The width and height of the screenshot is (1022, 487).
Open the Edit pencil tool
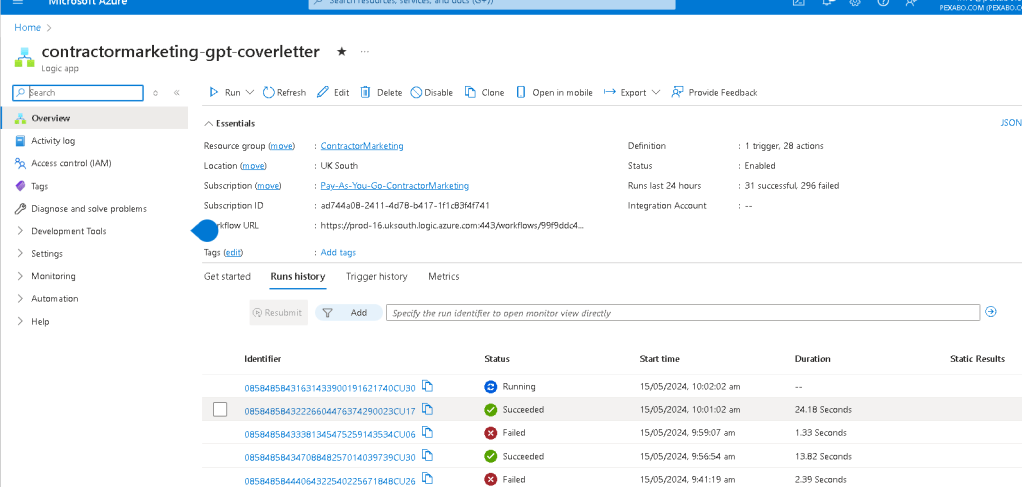click(x=333, y=93)
